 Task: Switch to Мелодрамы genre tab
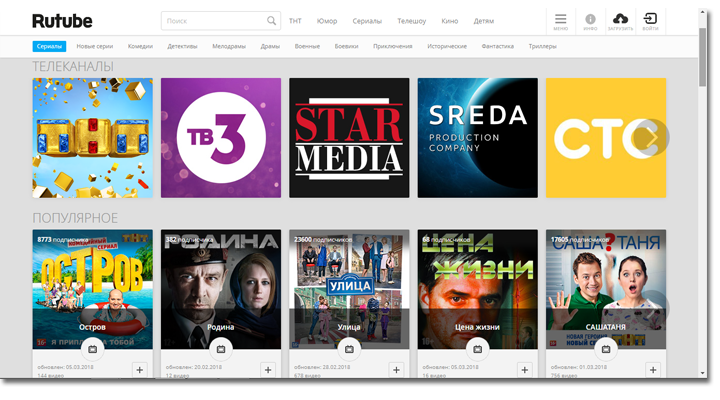229,46
